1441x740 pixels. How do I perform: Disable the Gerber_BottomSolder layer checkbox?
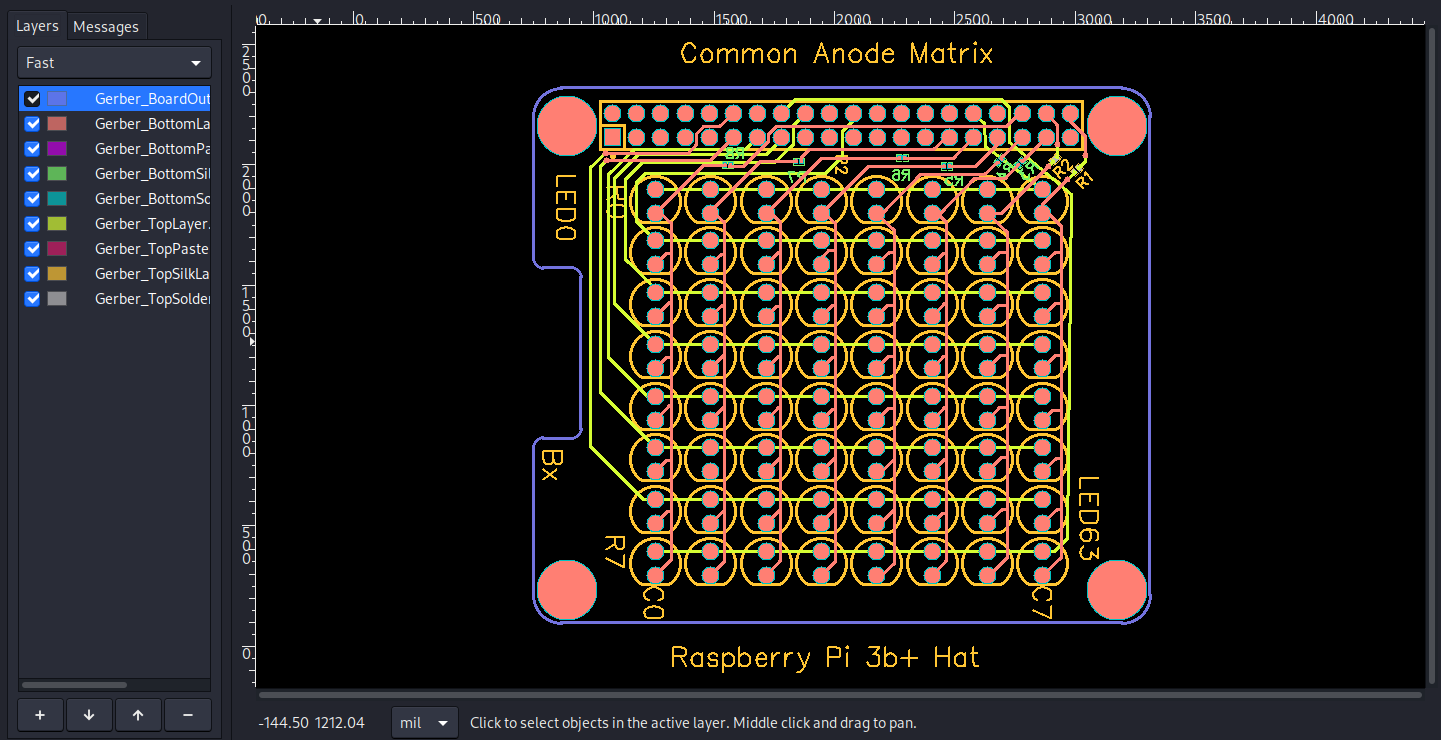(x=32, y=199)
